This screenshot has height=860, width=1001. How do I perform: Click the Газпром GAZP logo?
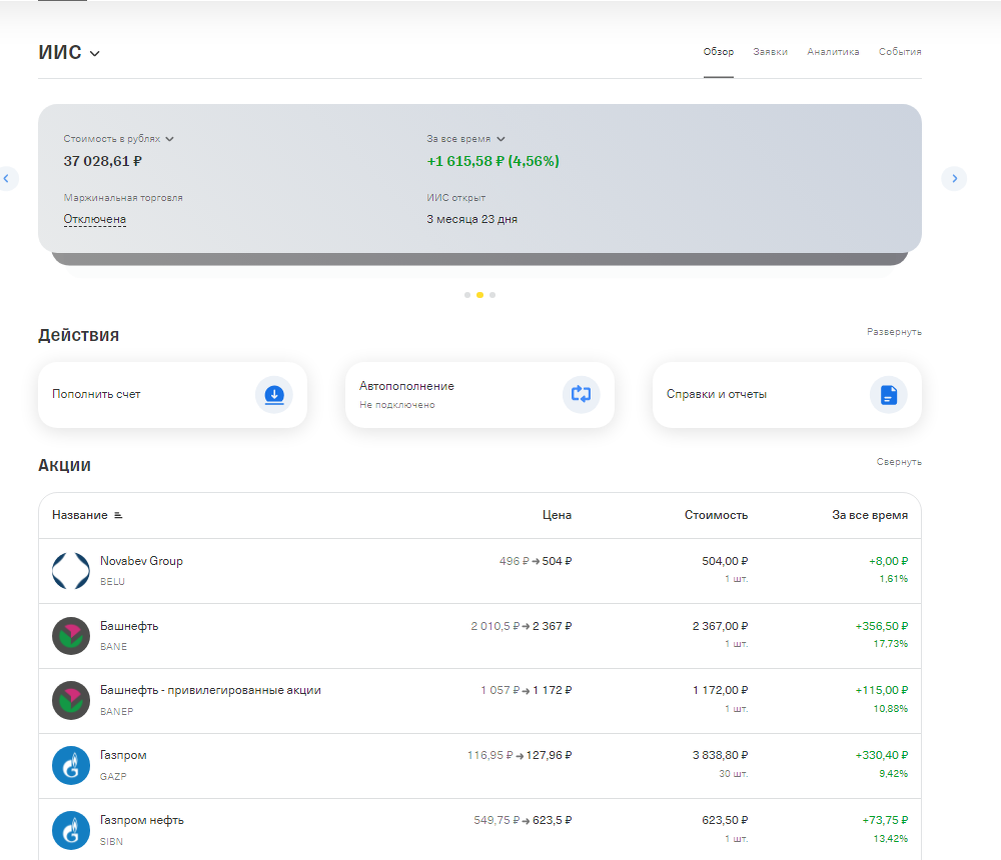pyautogui.click(x=71, y=766)
